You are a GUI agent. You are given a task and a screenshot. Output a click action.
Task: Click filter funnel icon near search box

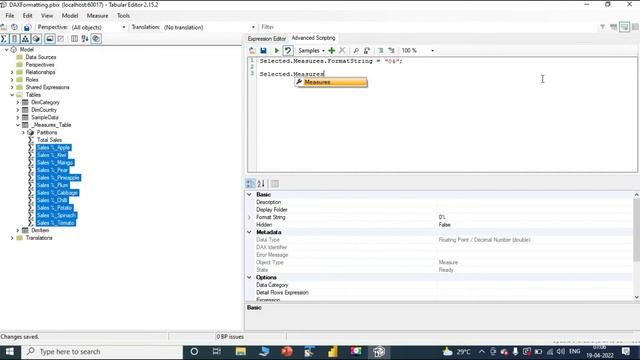click(x=602, y=27)
